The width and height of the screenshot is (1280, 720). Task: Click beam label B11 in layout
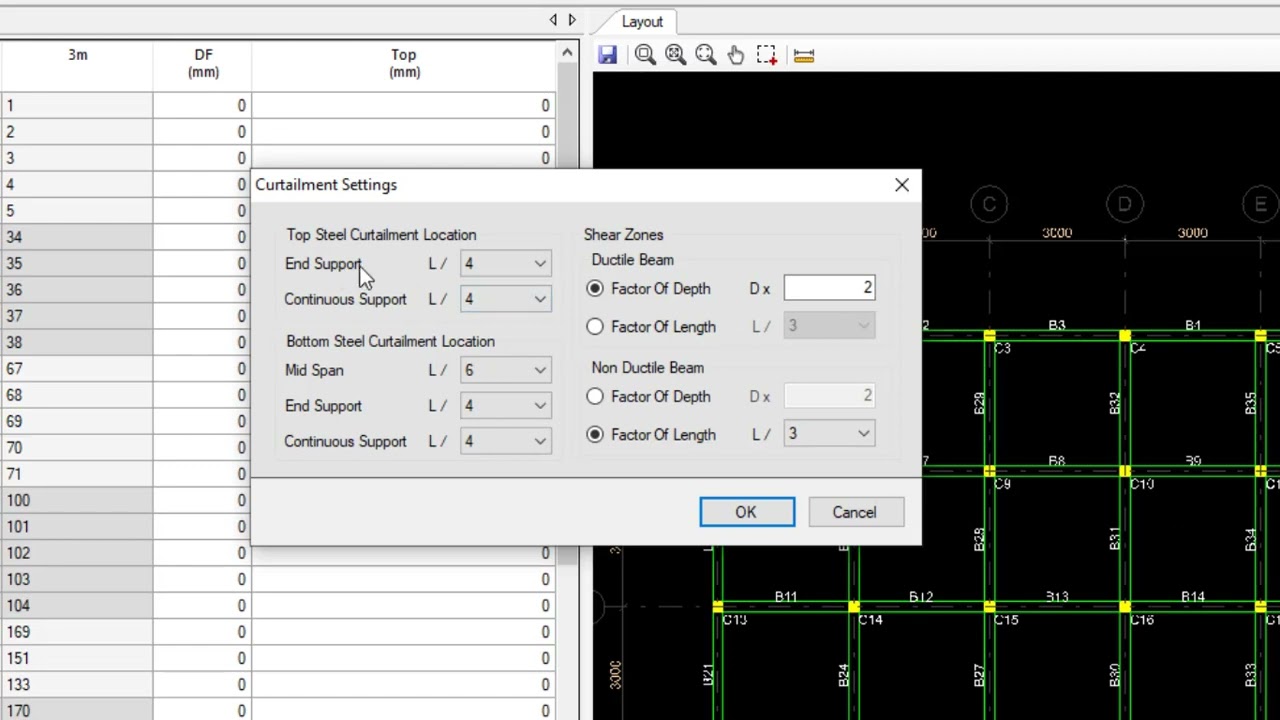(x=786, y=597)
